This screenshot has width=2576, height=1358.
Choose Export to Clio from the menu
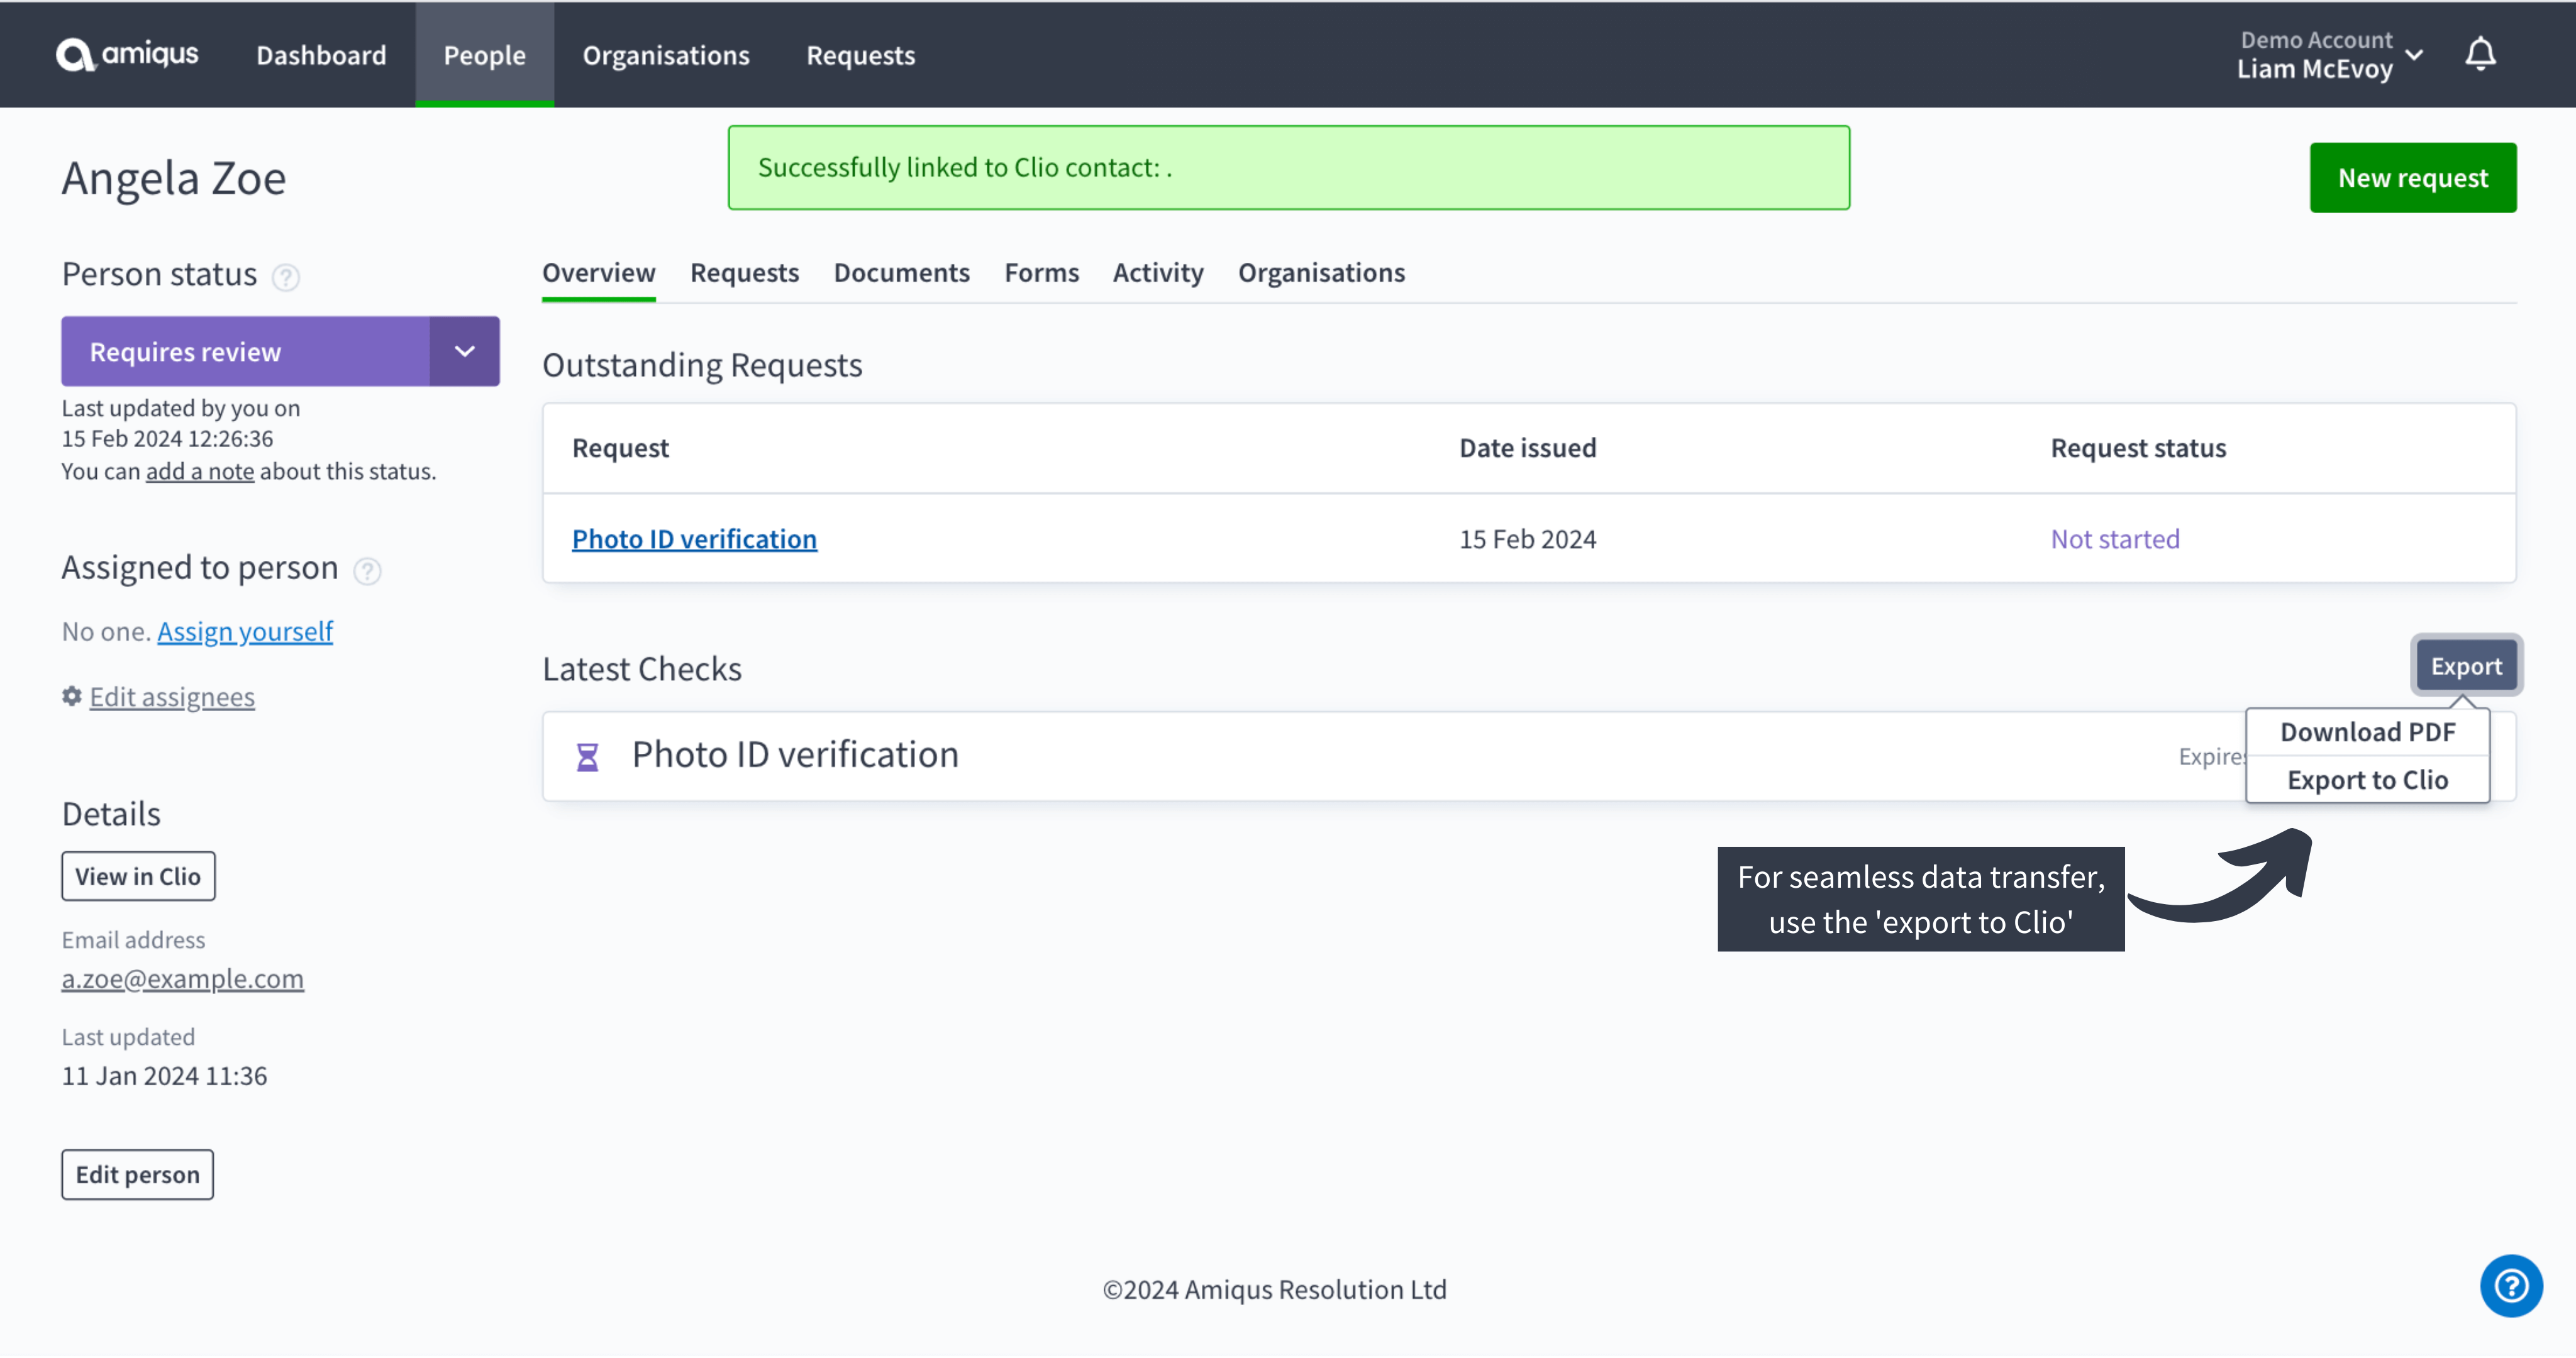pos(2367,780)
